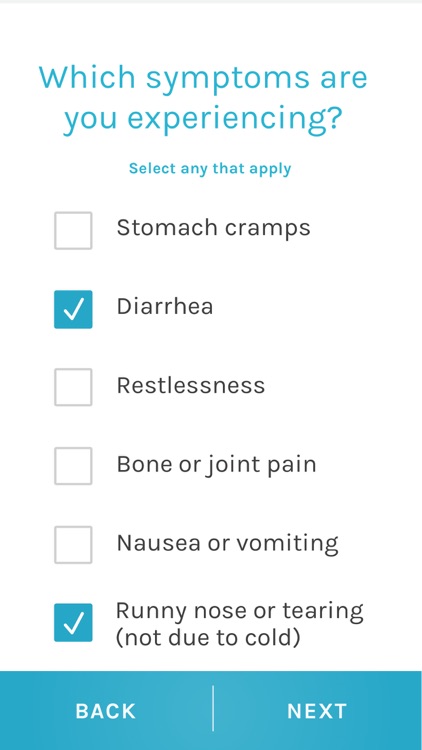
Task: Click the 'Which symptoms are you experiencing?' heading
Action: tap(203, 98)
